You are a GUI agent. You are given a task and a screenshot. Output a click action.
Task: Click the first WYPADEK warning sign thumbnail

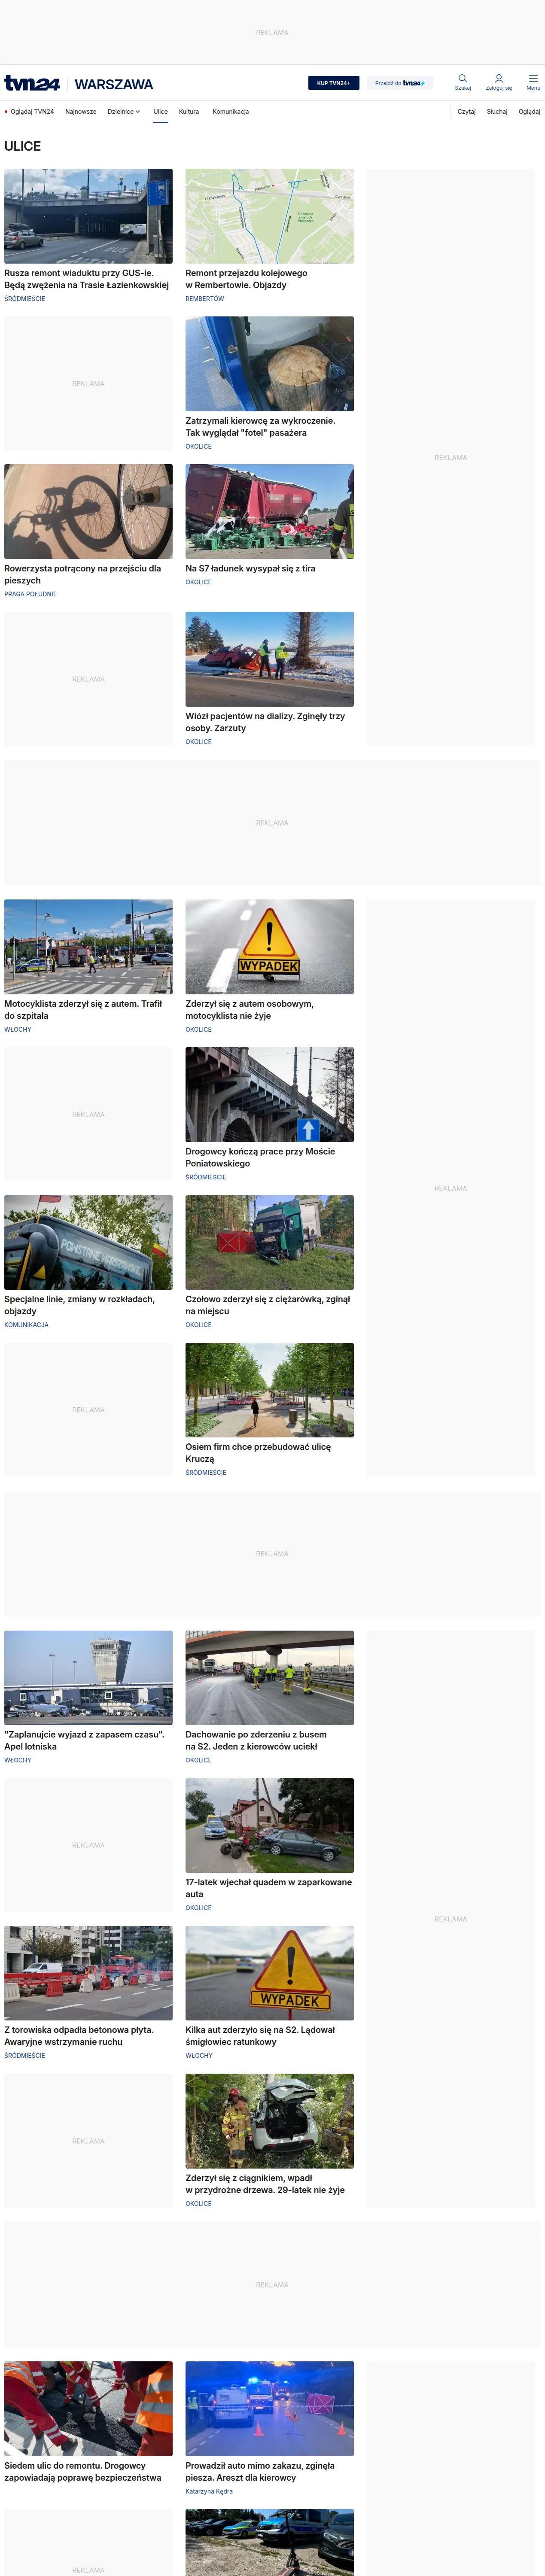point(269,947)
